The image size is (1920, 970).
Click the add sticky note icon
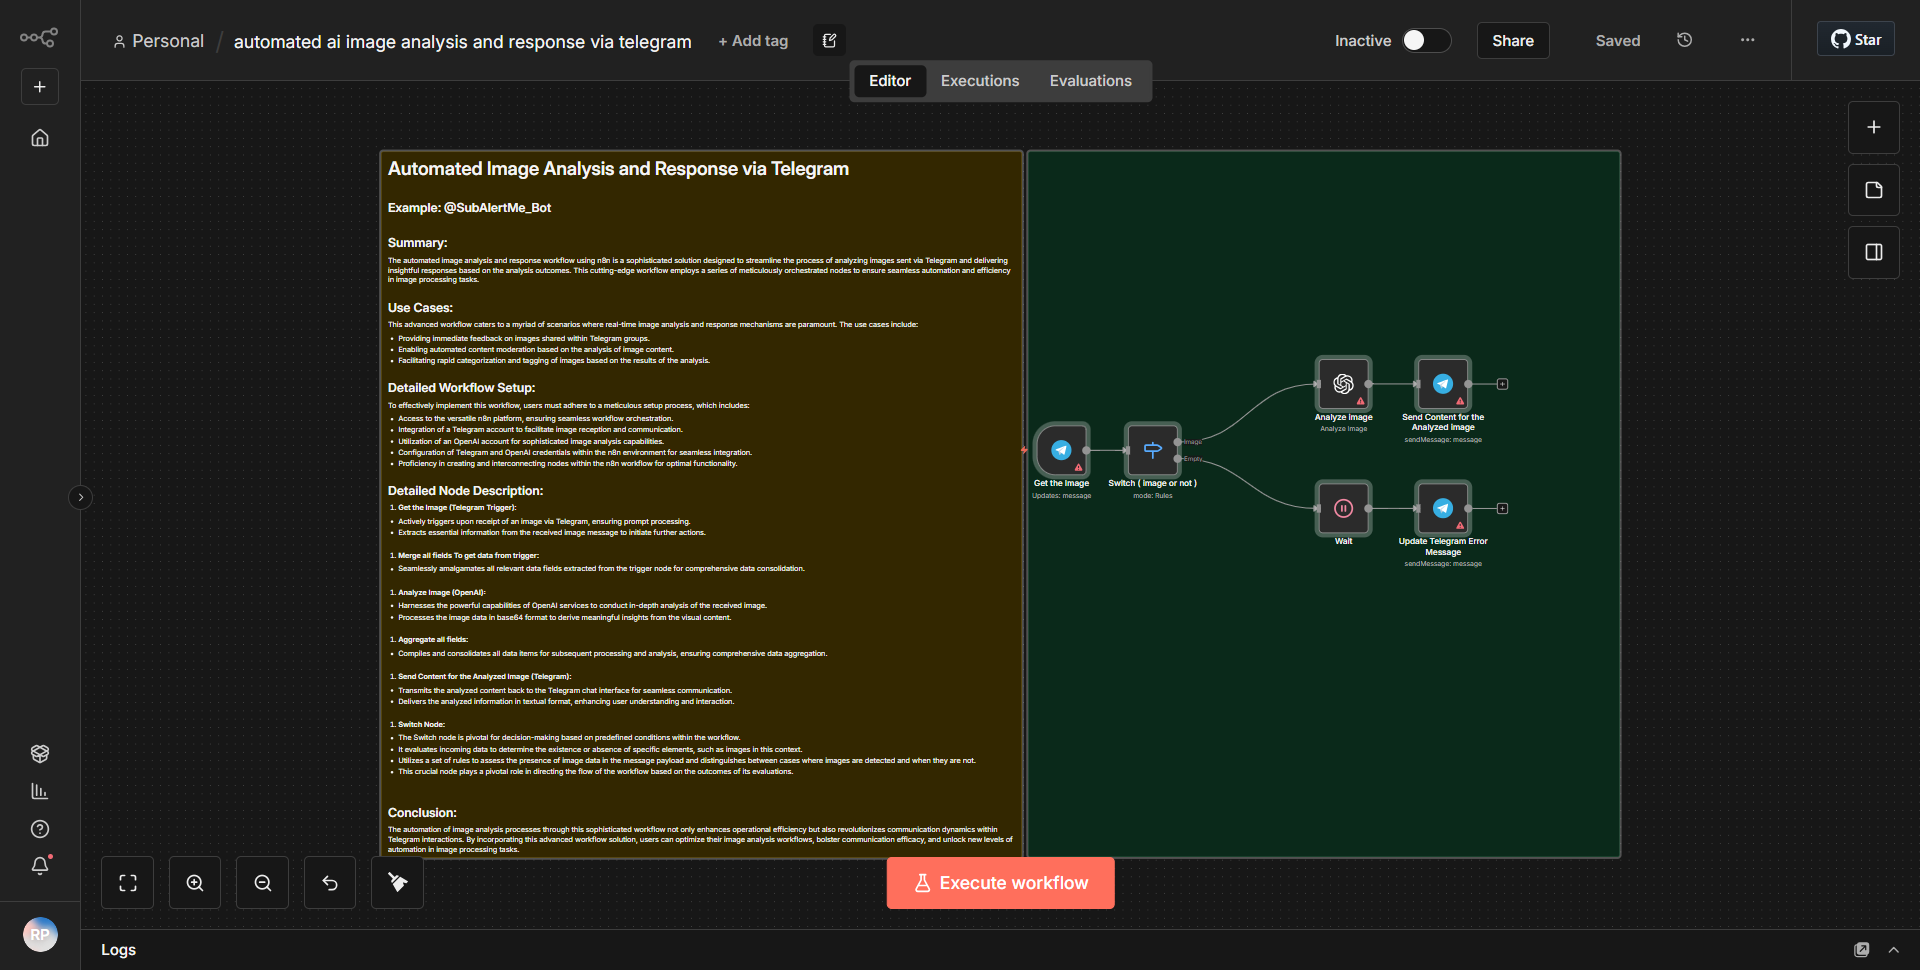pos(1873,190)
